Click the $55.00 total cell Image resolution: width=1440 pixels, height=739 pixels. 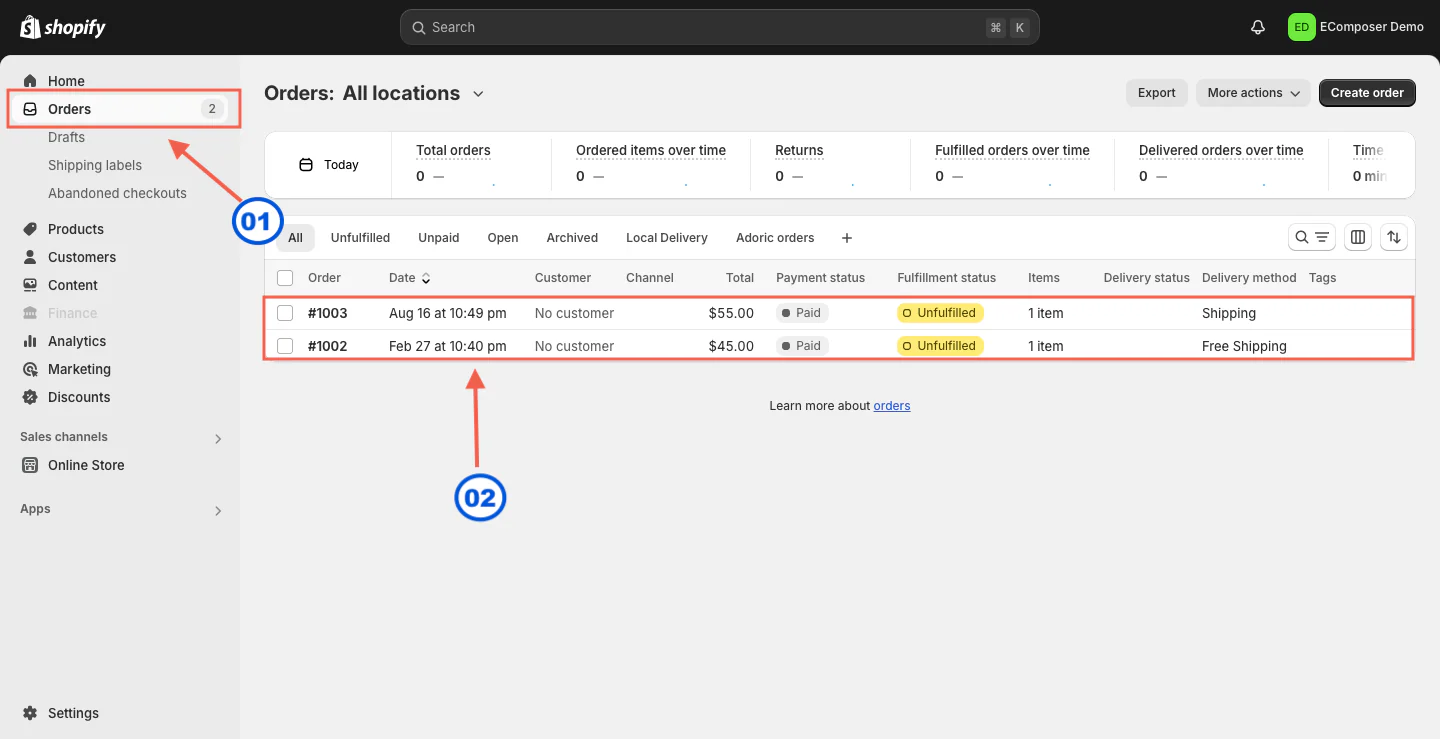731,313
